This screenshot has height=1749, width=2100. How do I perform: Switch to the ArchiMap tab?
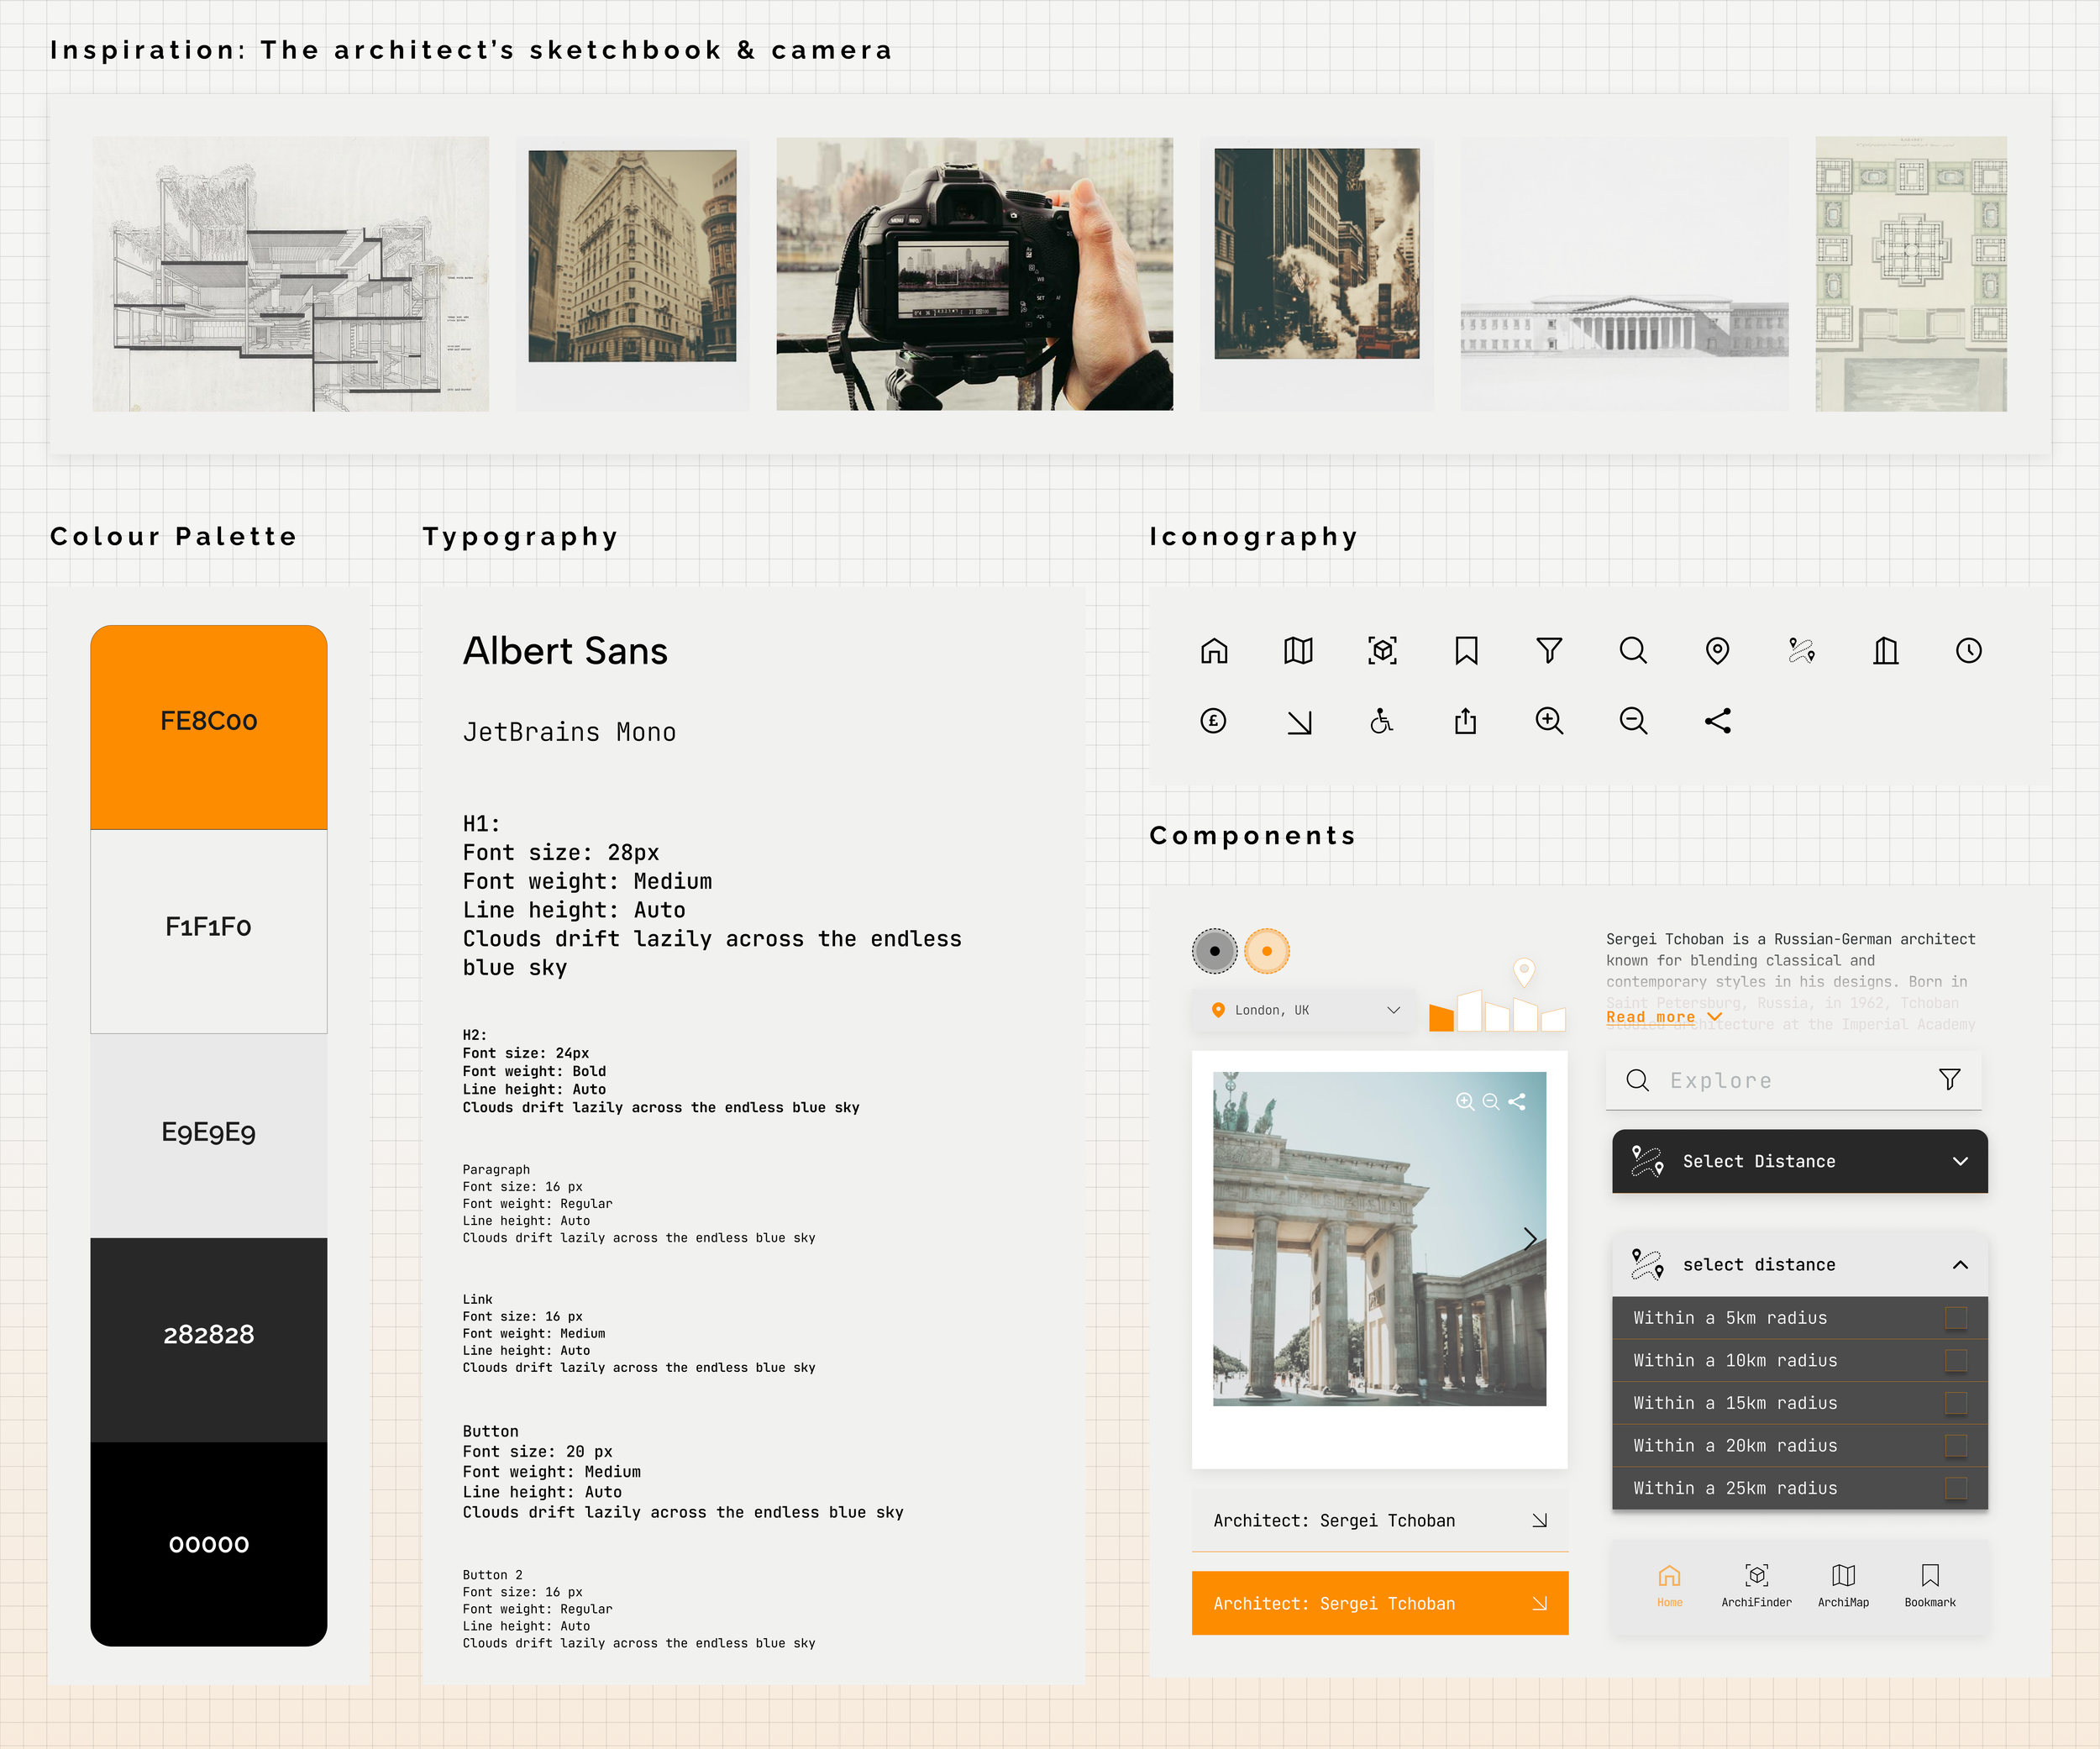click(x=1842, y=1584)
